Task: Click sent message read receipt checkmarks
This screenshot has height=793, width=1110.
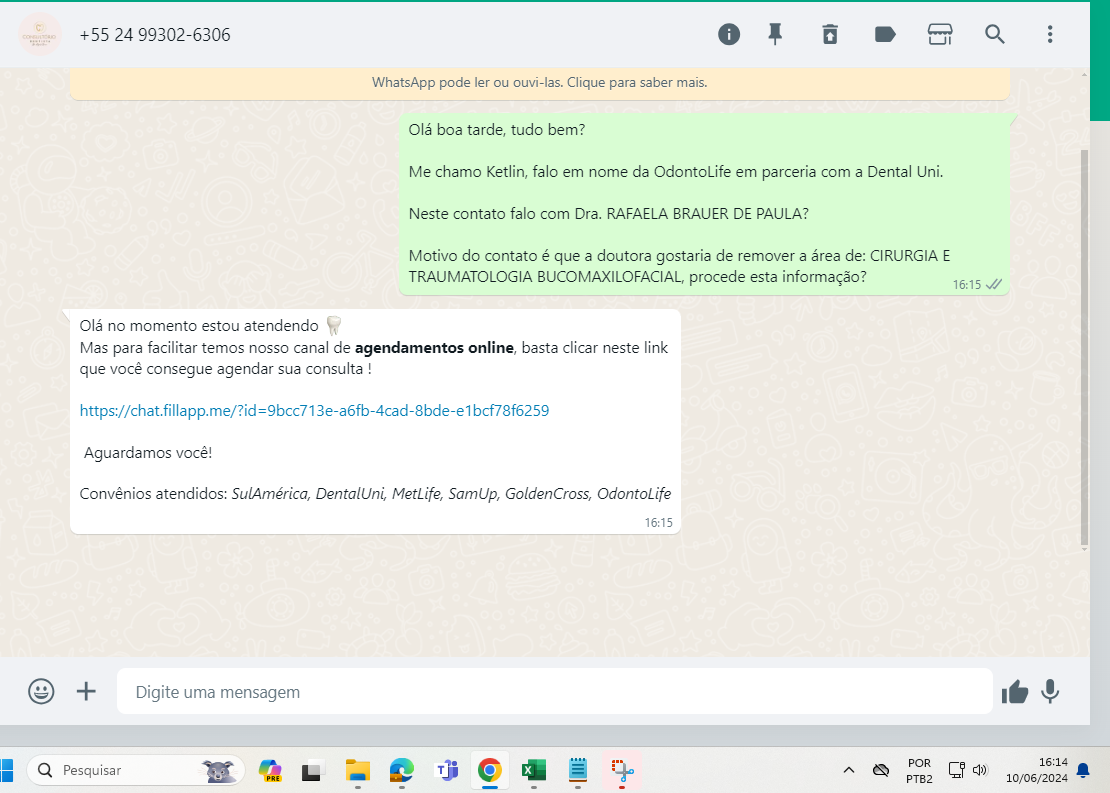Action: tap(994, 285)
